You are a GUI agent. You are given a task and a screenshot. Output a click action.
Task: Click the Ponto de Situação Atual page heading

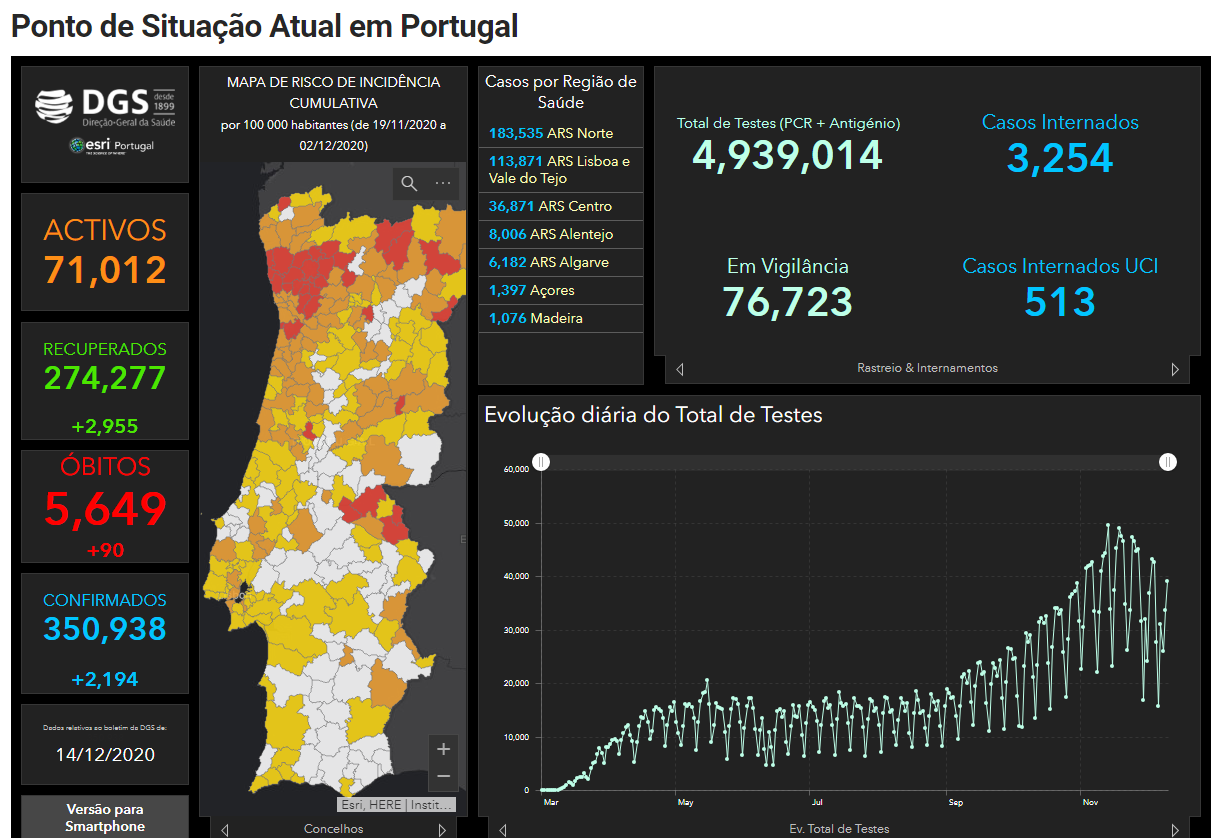click(265, 26)
